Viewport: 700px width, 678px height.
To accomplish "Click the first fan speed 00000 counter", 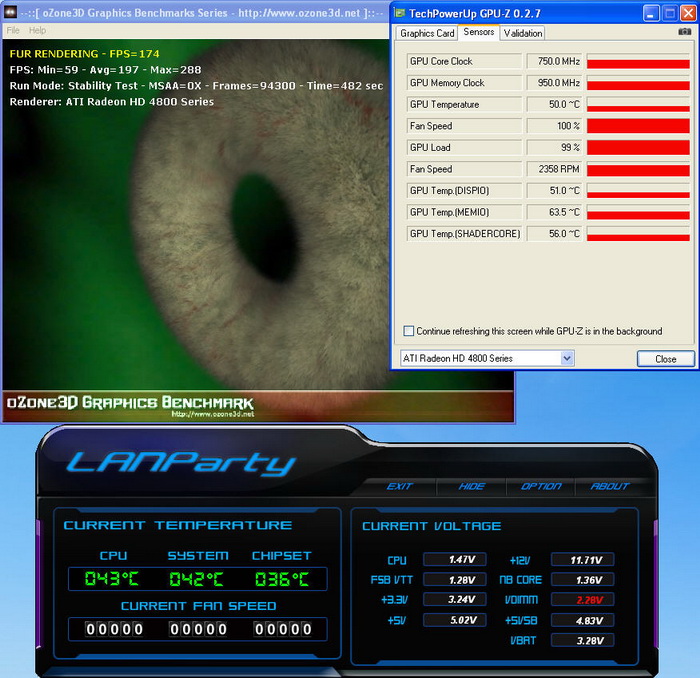I will 114,629.
